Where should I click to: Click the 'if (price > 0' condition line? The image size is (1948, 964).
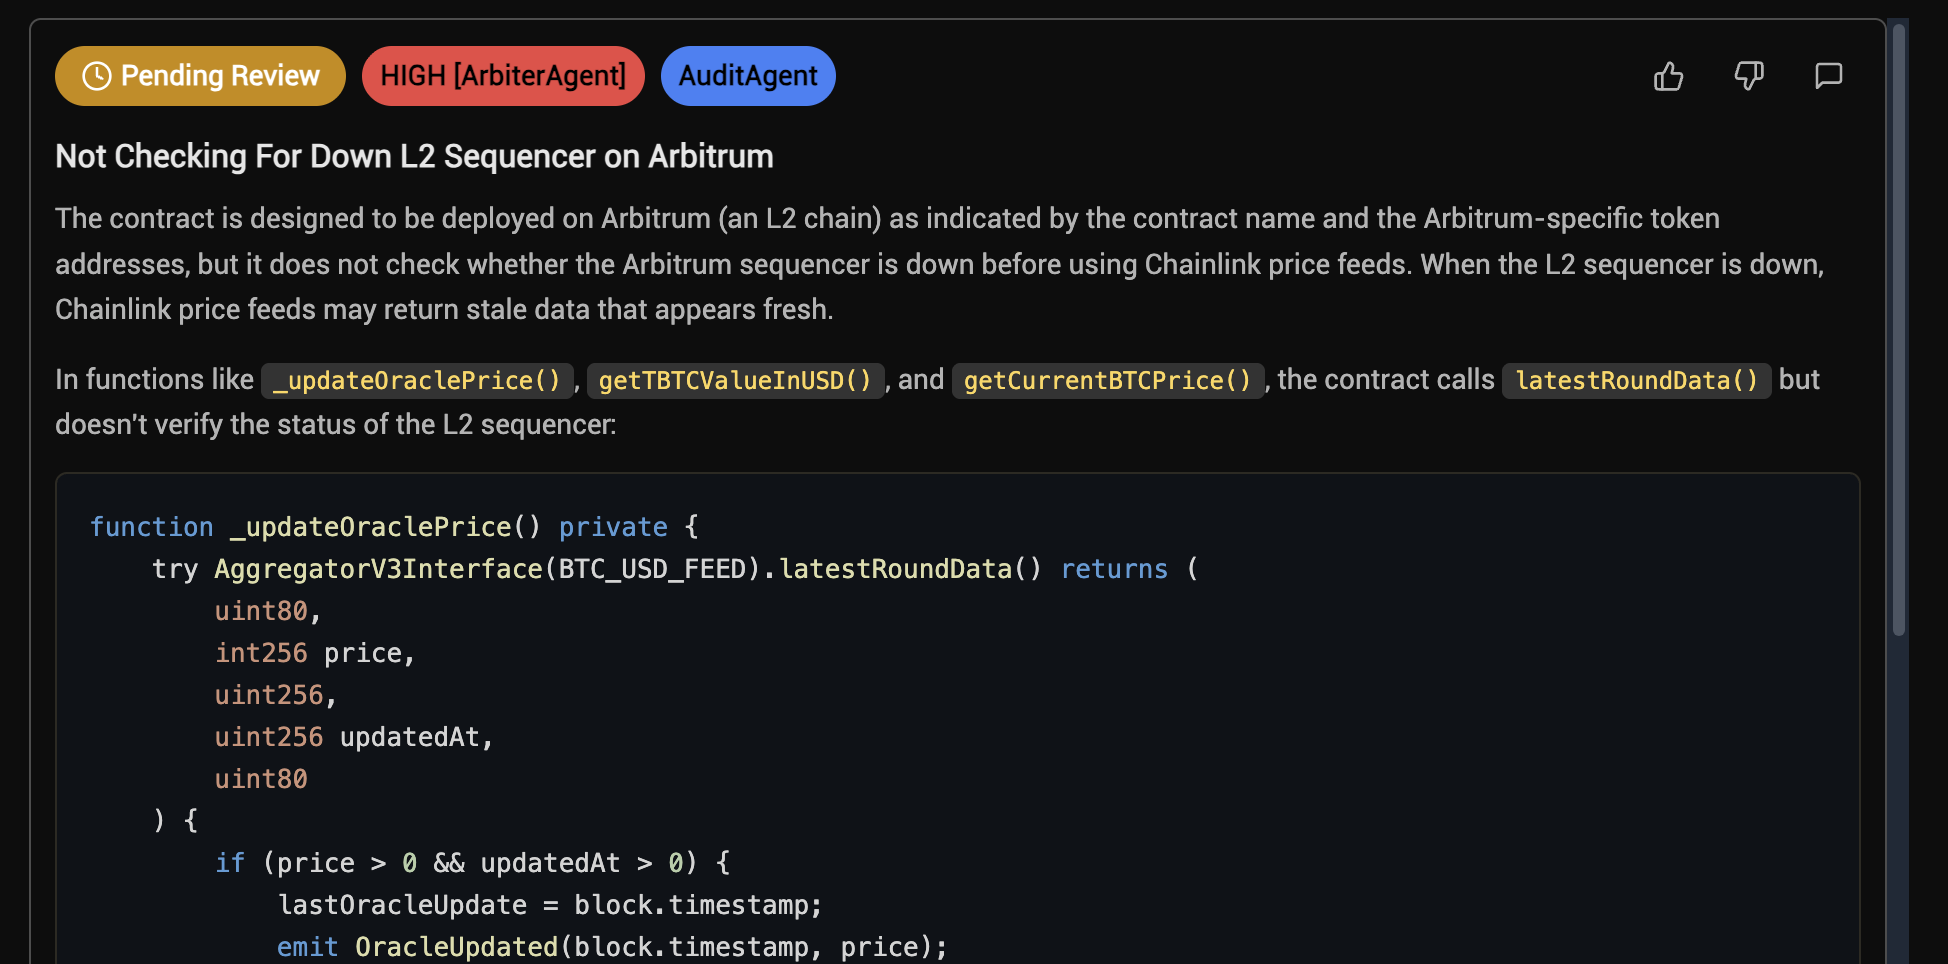pos(472,863)
